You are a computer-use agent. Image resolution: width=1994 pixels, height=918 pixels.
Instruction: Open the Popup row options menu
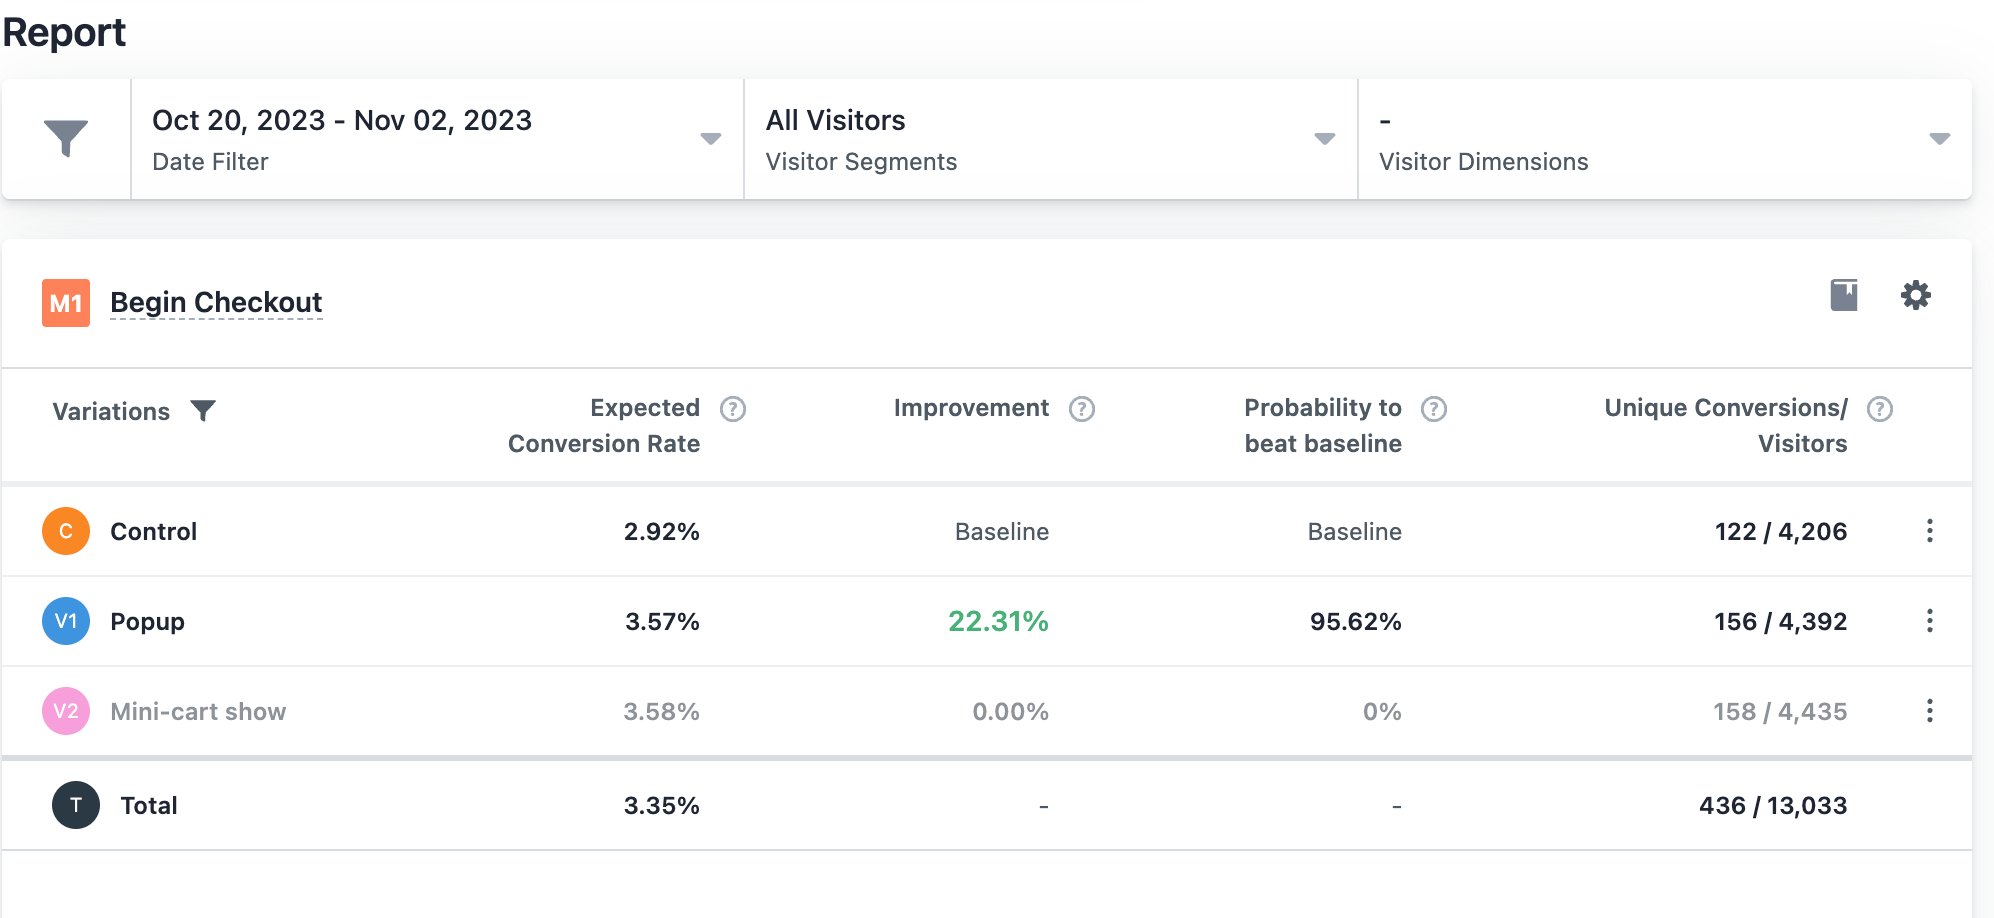click(x=1929, y=621)
